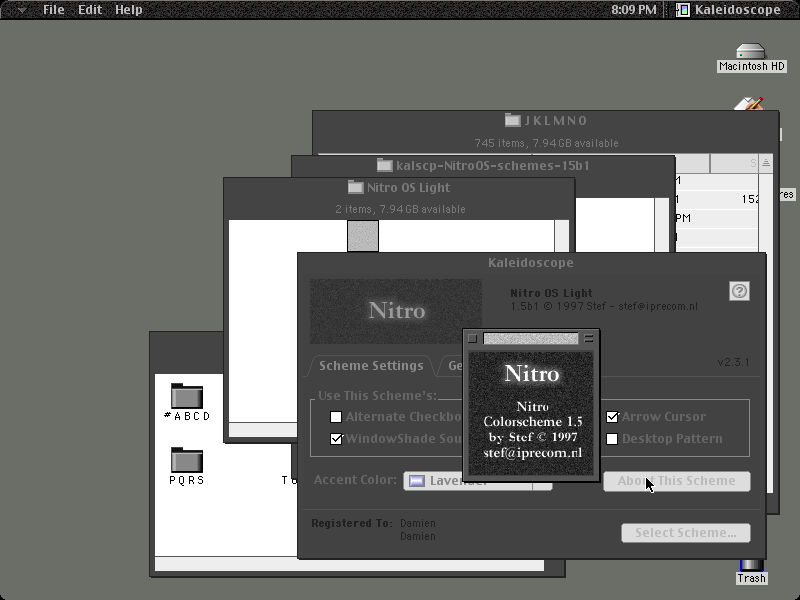Click the Nitro scheme preview image in Kaleidoscope
Image resolution: width=800 pixels, height=600 pixels.
click(x=396, y=311)
